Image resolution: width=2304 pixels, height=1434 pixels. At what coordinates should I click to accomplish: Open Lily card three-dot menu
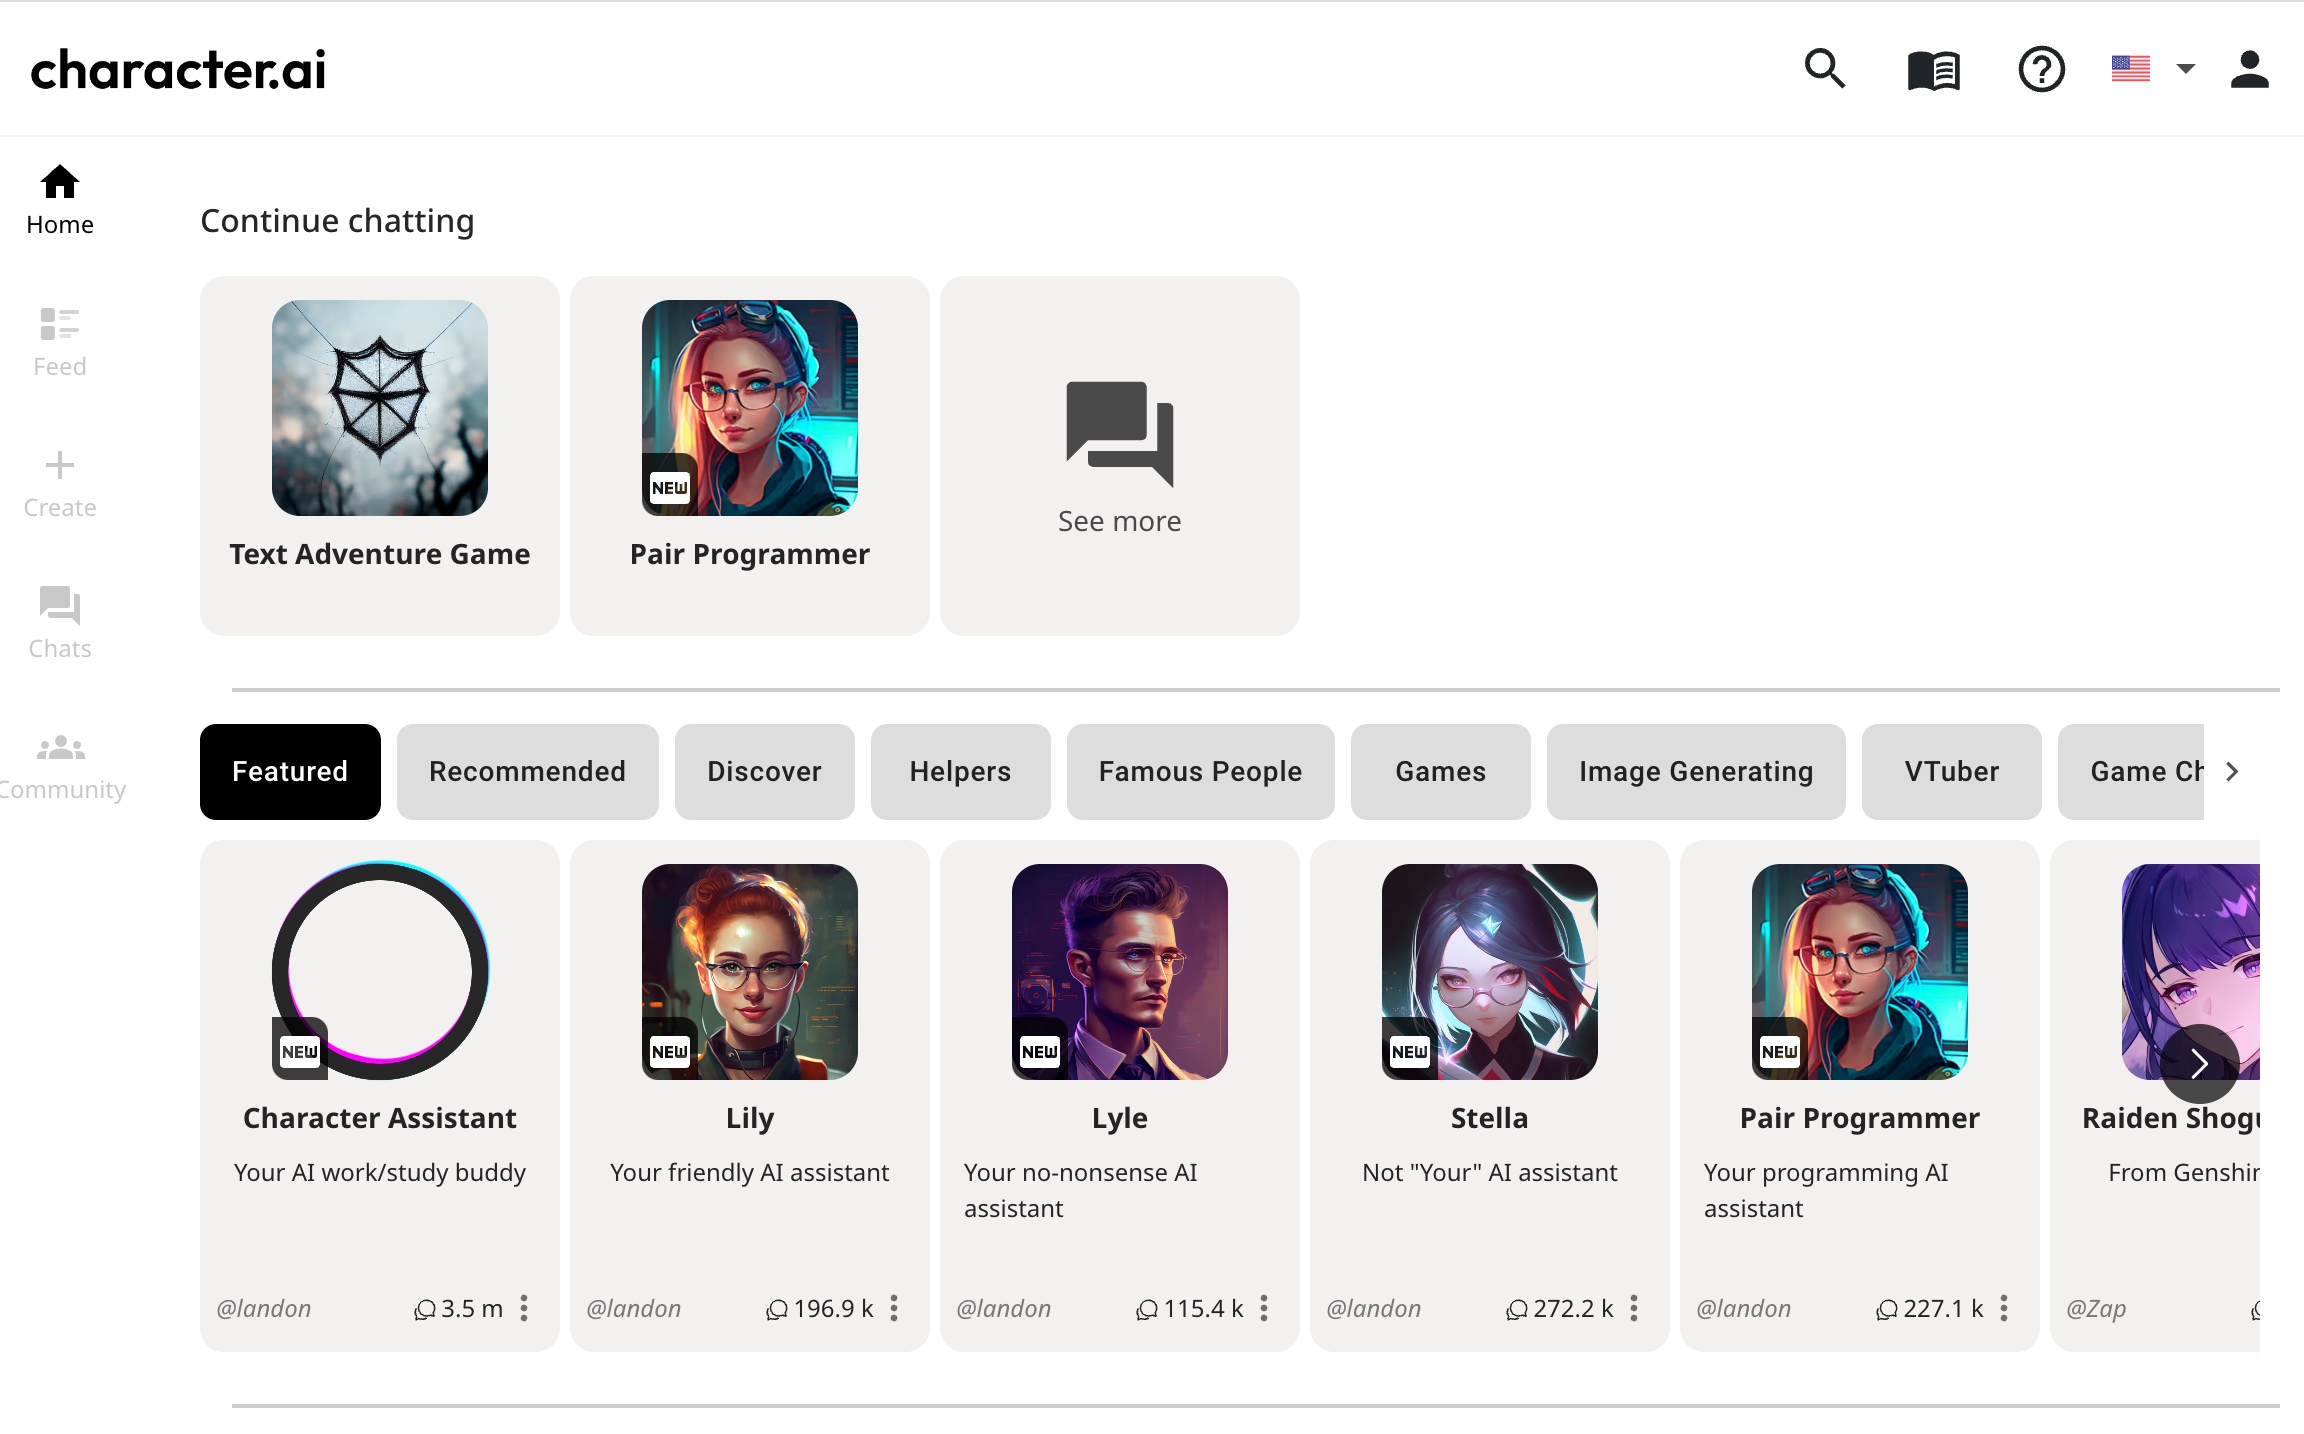coord(894,1308)
